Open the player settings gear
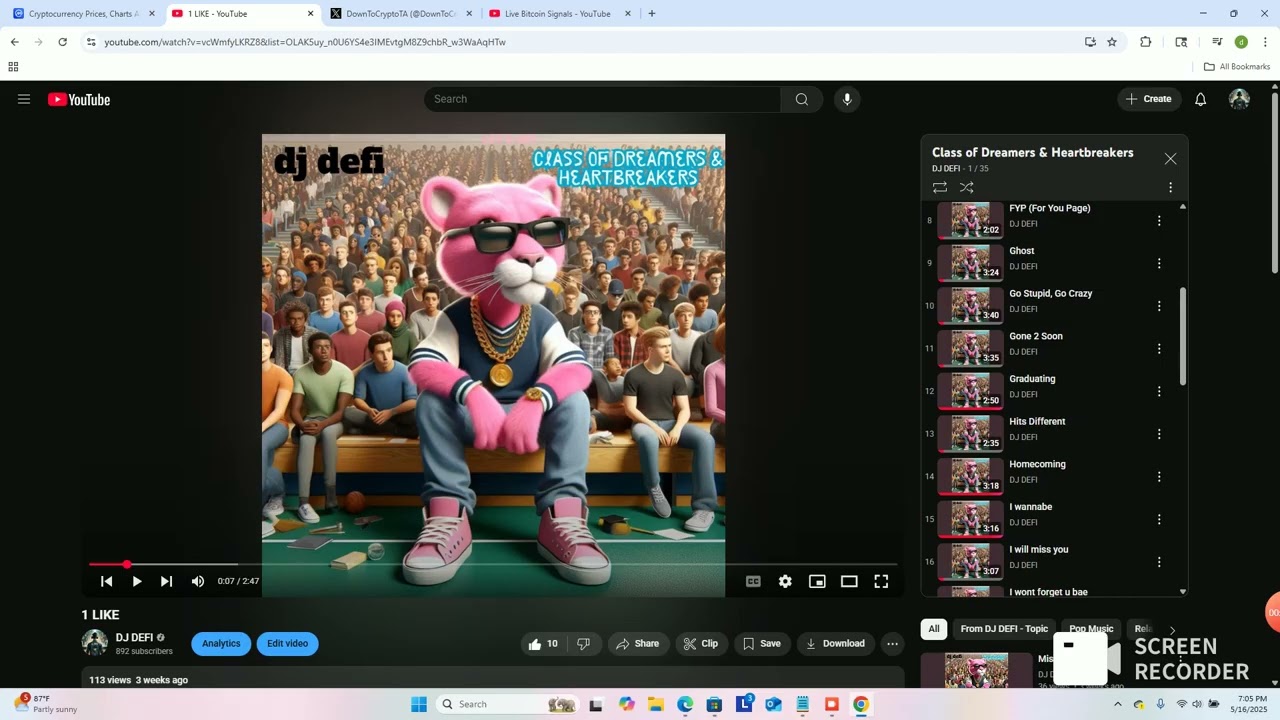The height and width of the screenshot is (720, 1280). pyautogui.click(x=785, y=581)
